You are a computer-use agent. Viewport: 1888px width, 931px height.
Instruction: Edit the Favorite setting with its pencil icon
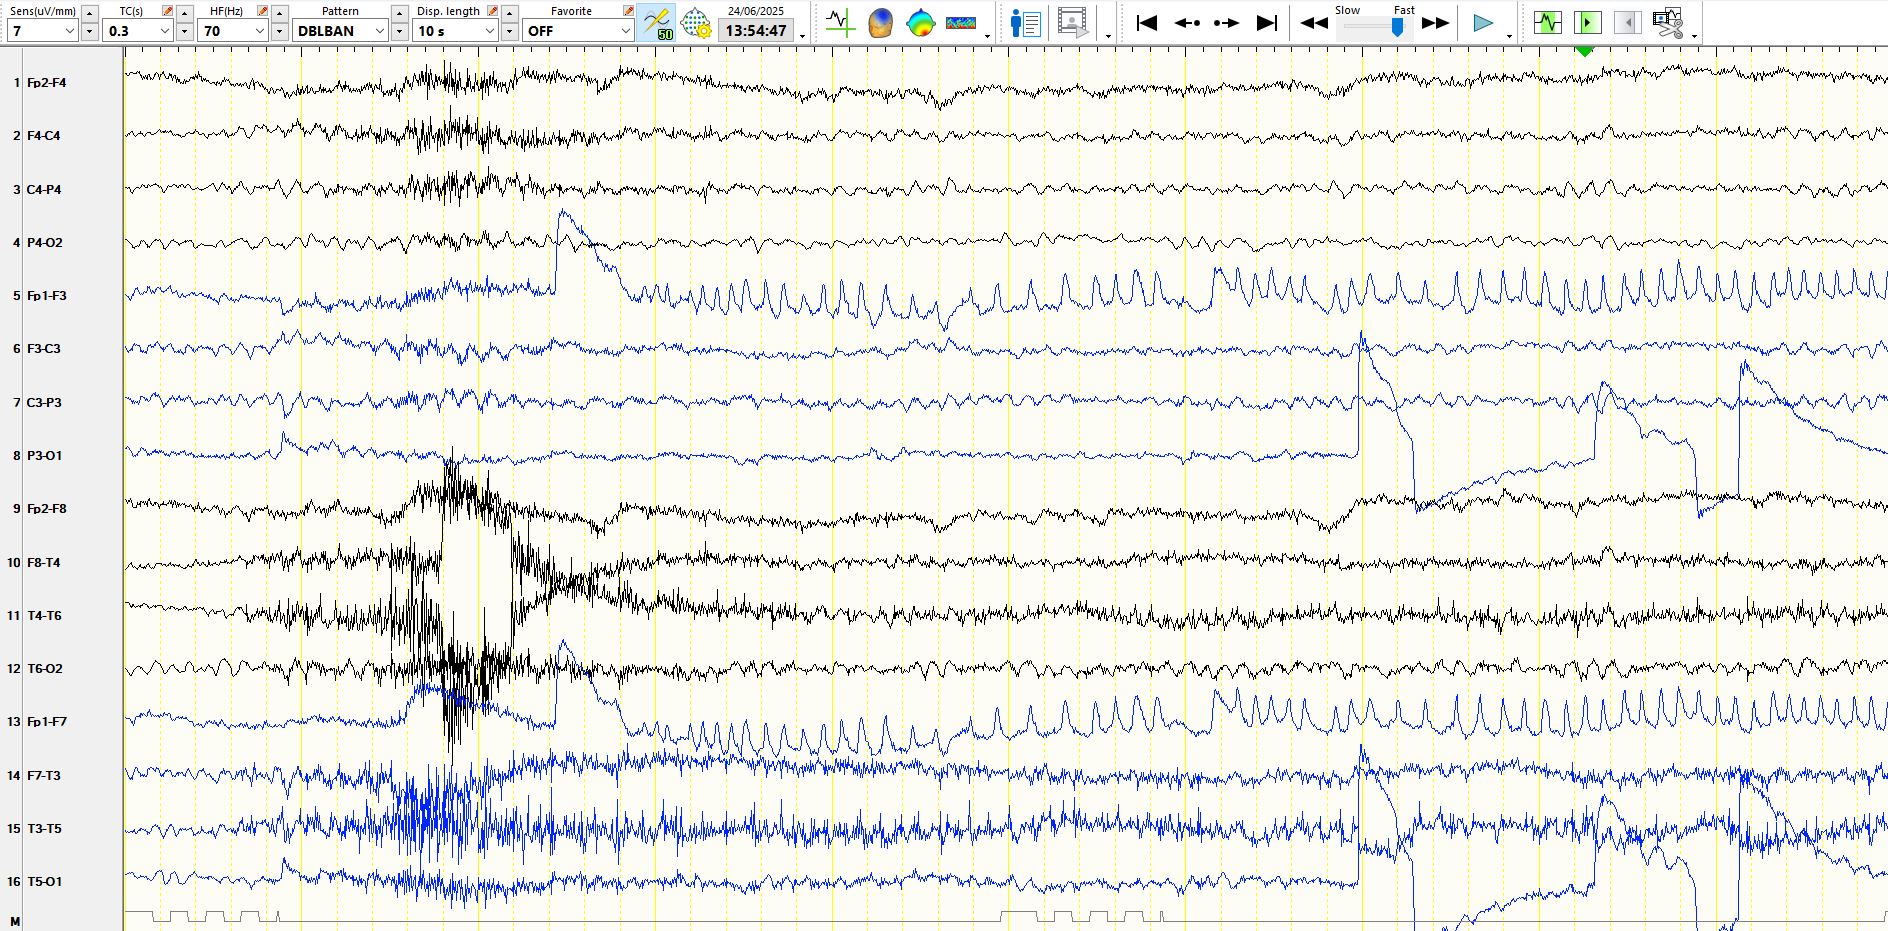coord(628,11)
